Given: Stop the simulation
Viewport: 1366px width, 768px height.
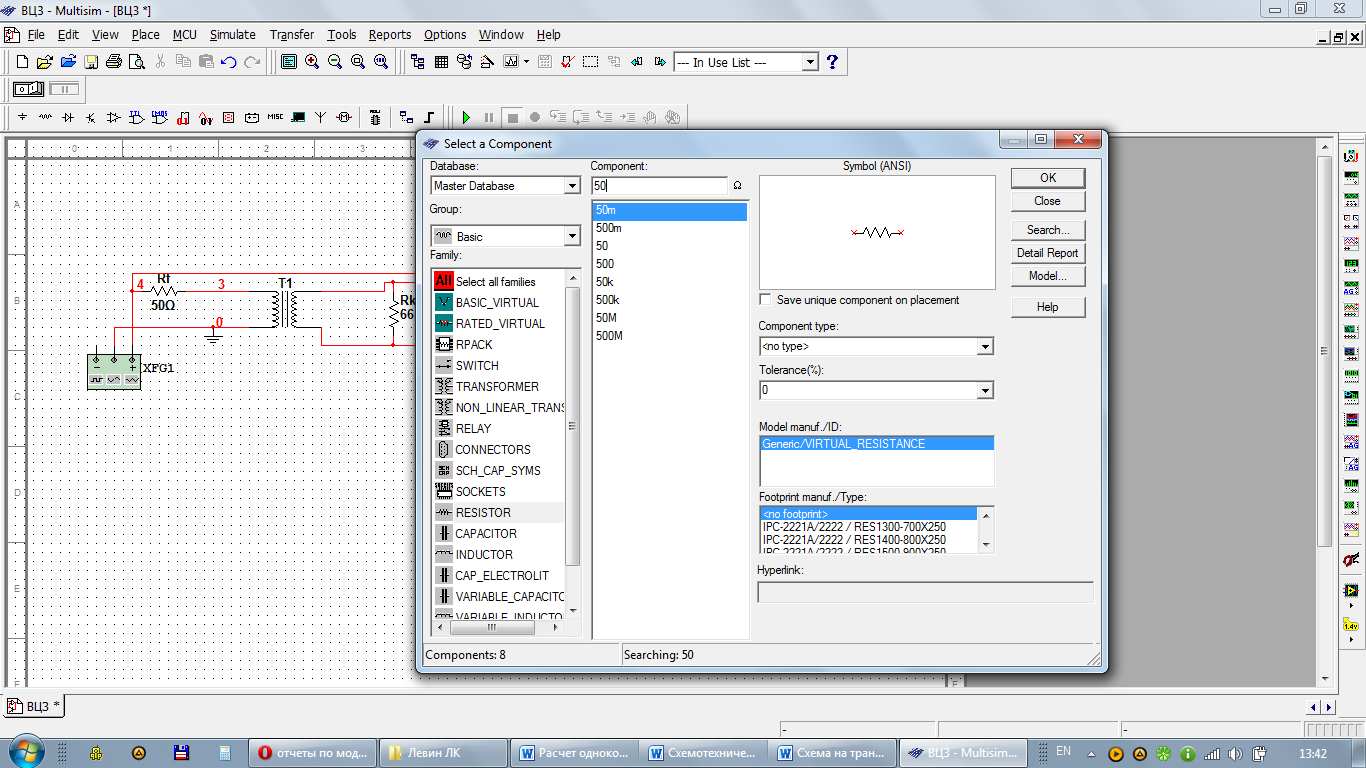Looking at the screenshot, I should click(512, 117).
